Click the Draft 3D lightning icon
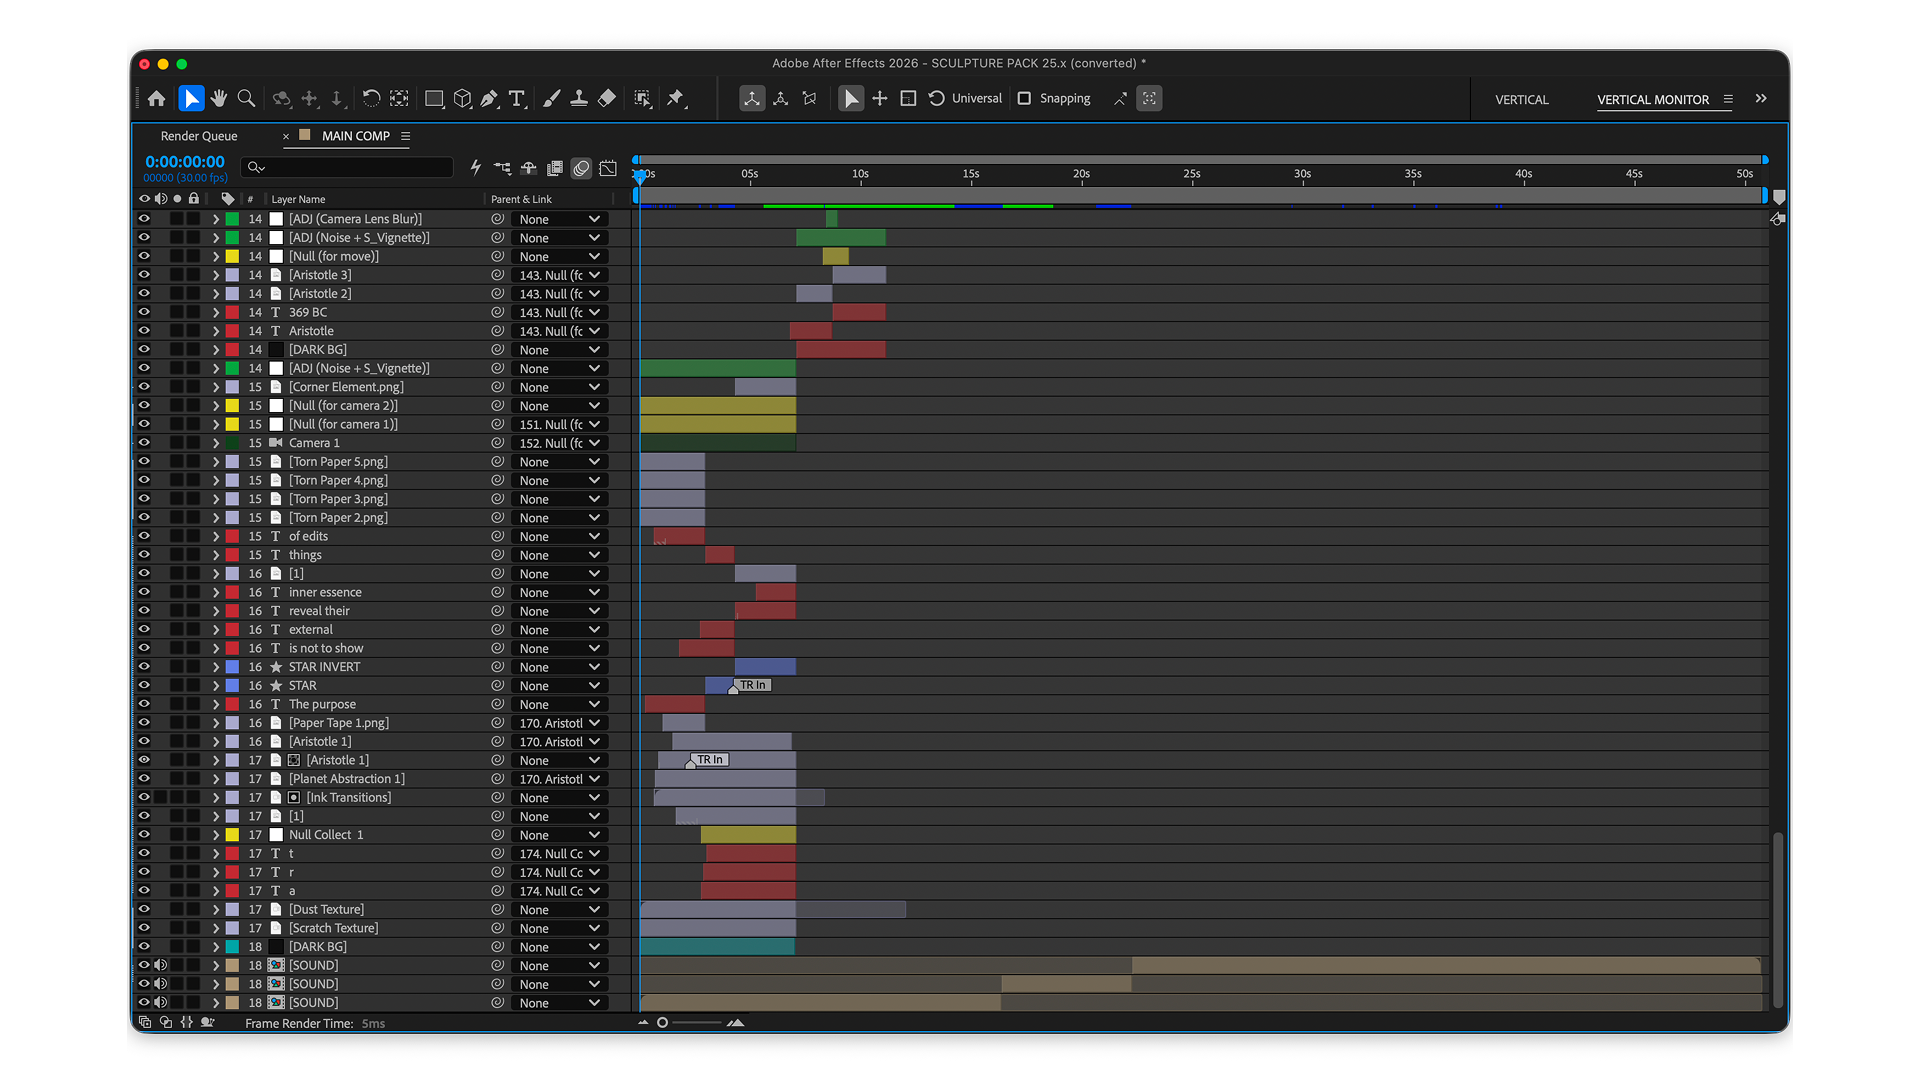The height and width of the screenshot is (1080, 1920). click(476, 168)
